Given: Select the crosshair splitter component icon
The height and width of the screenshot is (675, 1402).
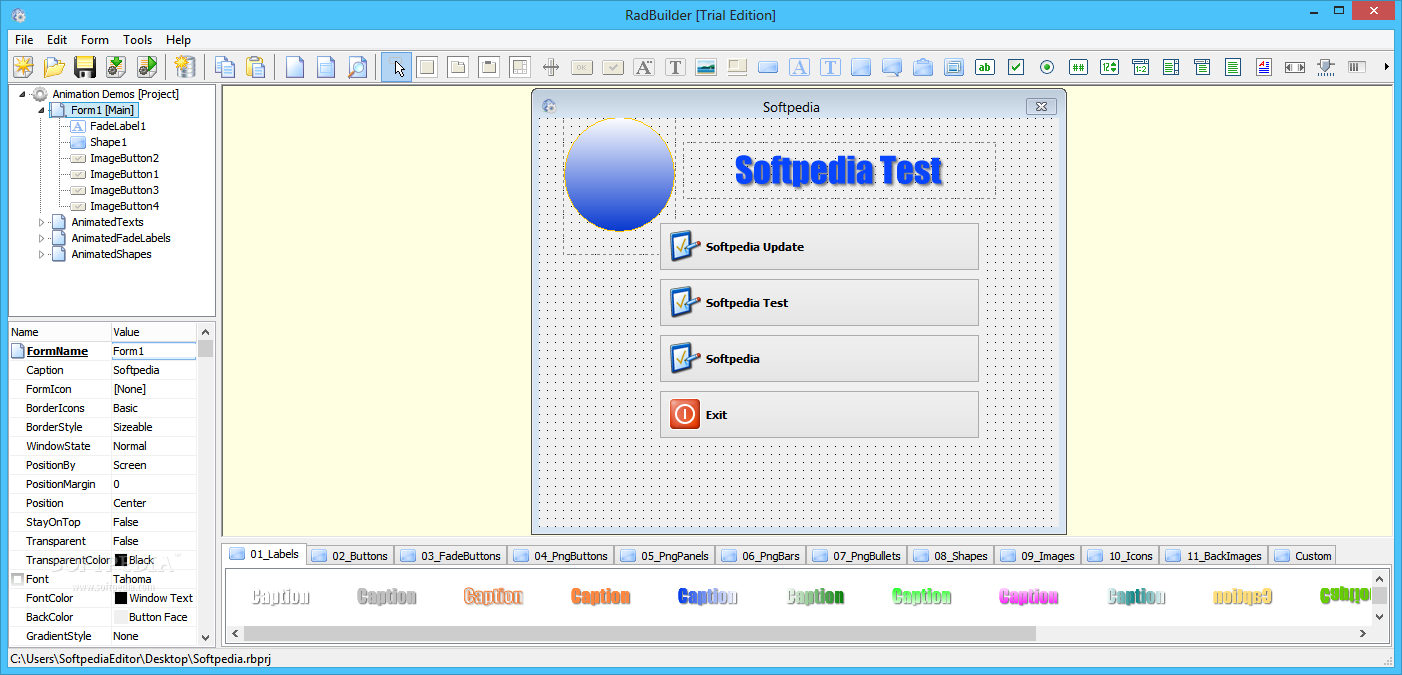Looking at the screenshot, I should (551, 67).
